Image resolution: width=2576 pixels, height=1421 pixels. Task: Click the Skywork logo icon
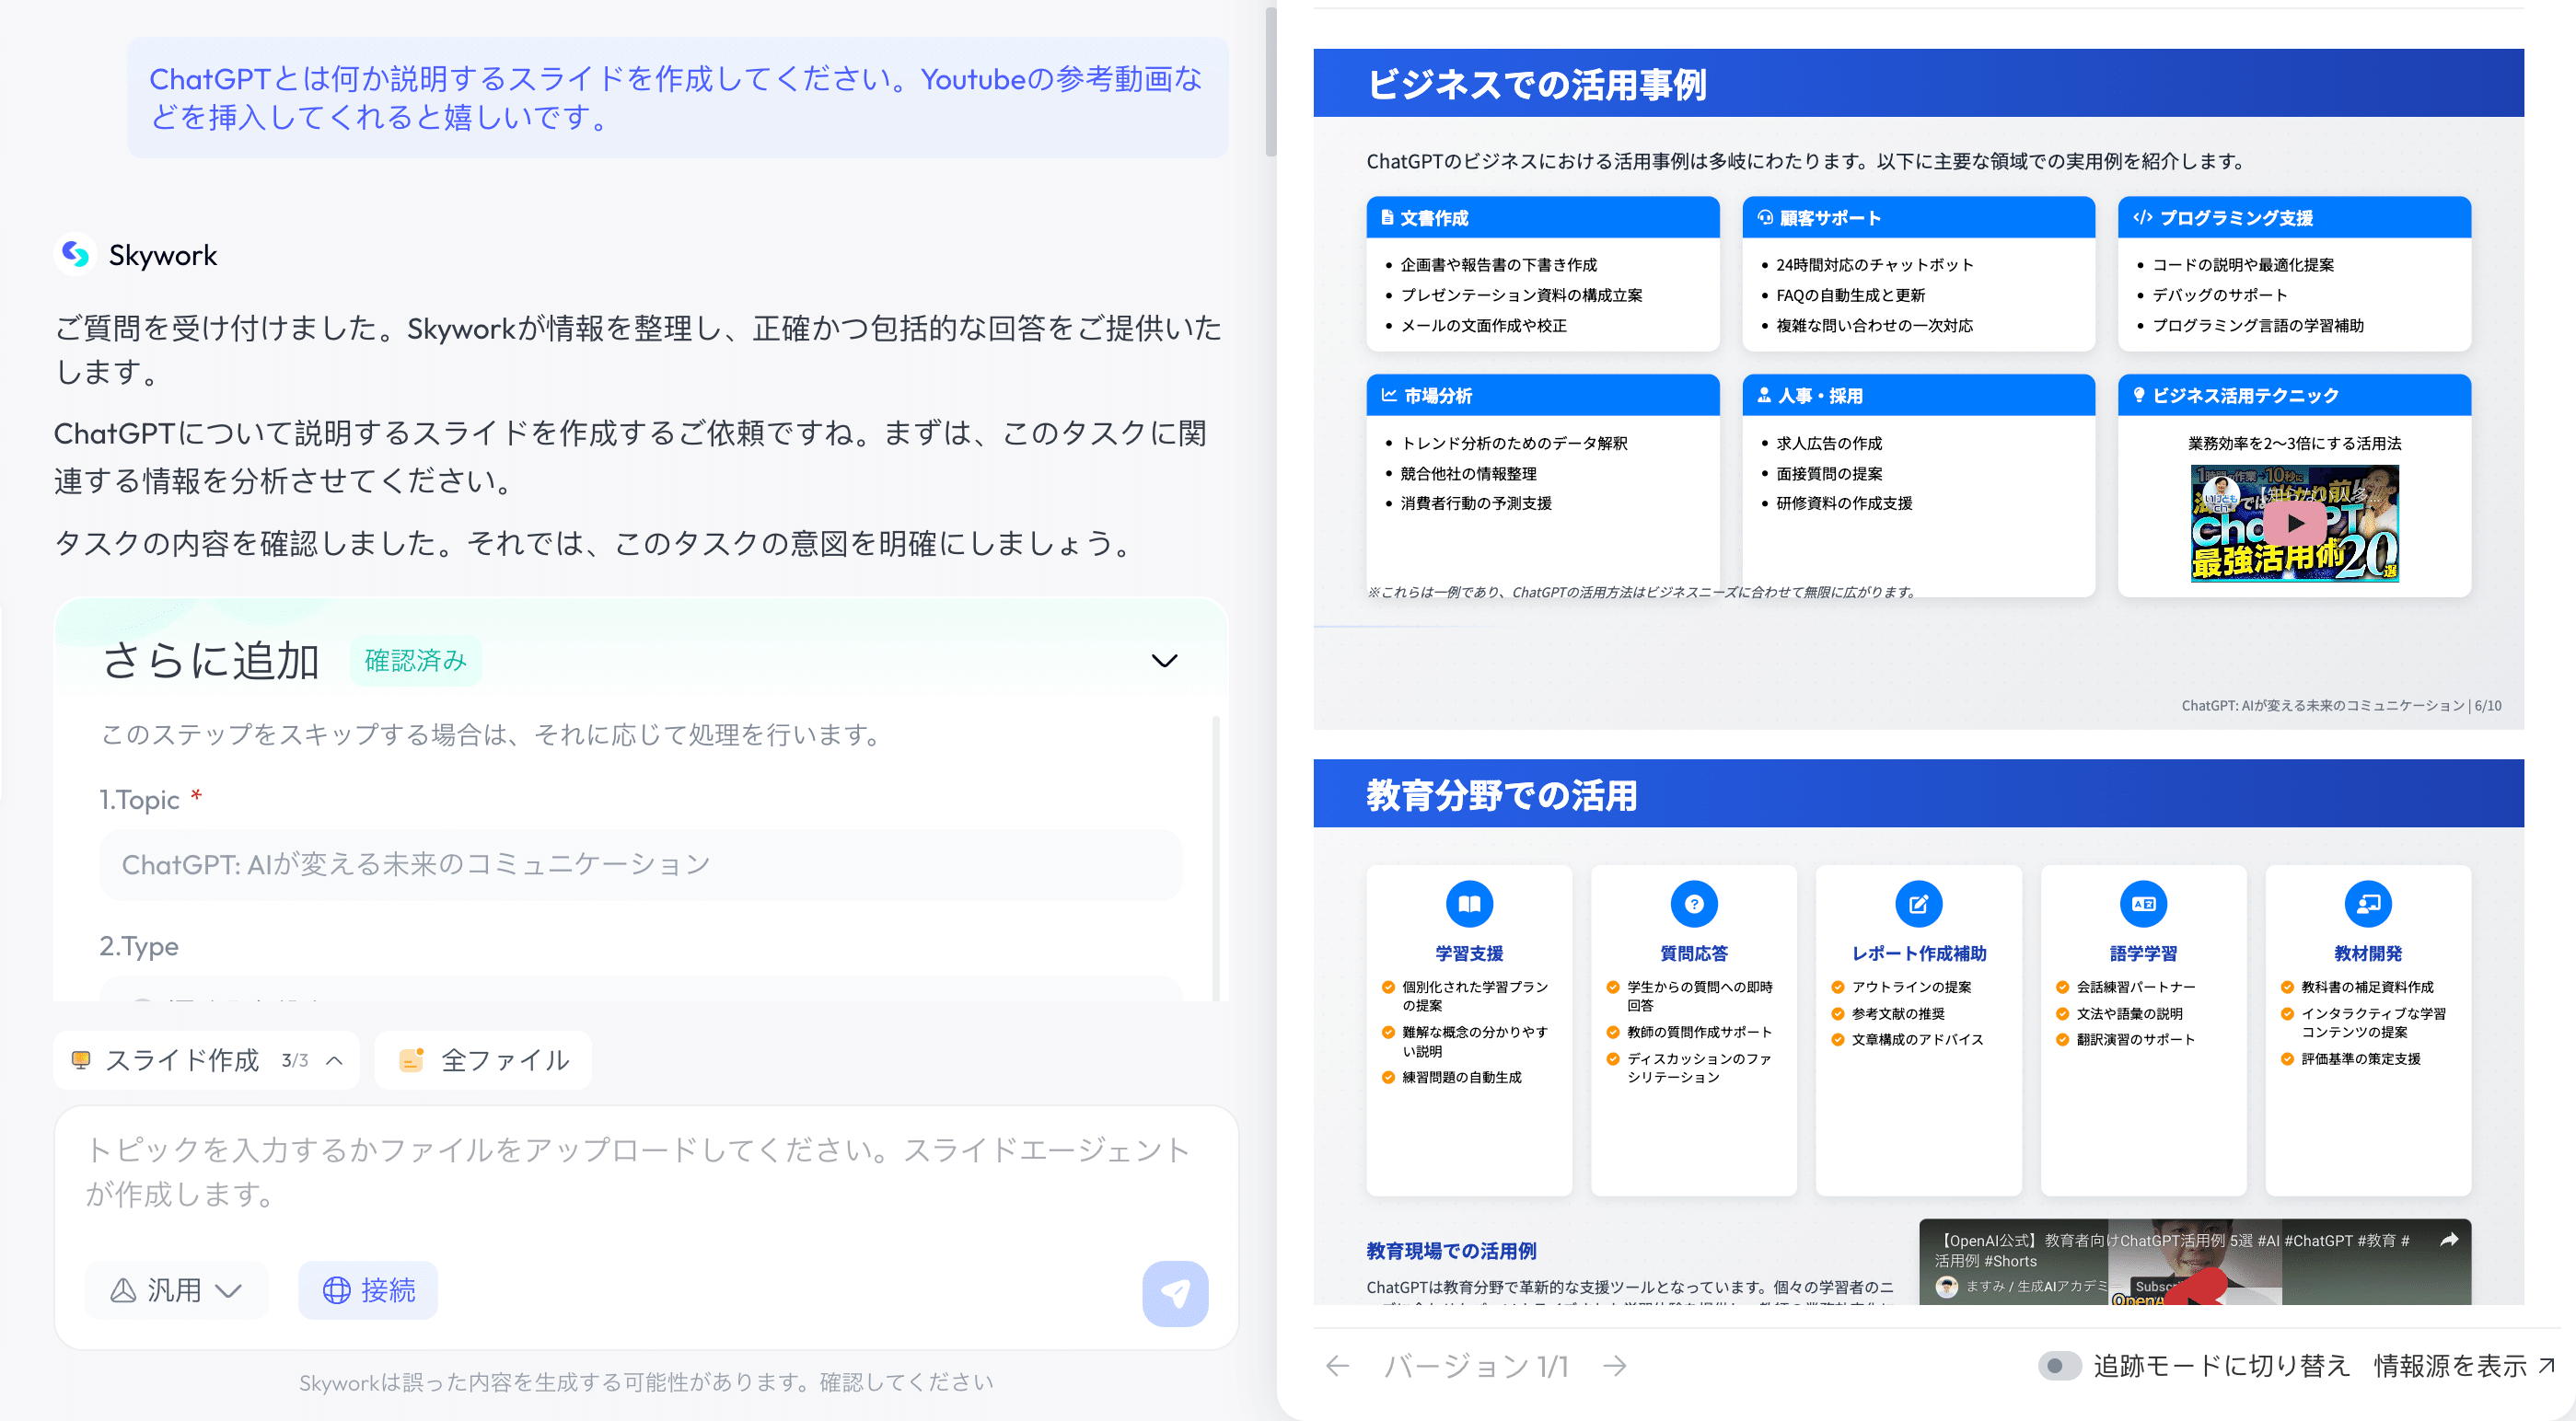point(75,255)
